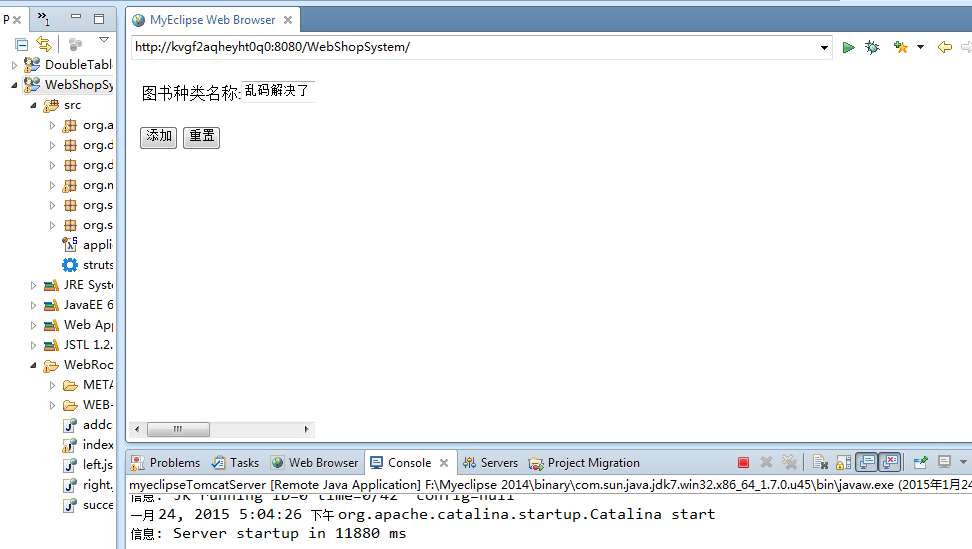Click the package explorer focus task icon
This screenshot has height=549, width=972.
click(x=75, y=45)
